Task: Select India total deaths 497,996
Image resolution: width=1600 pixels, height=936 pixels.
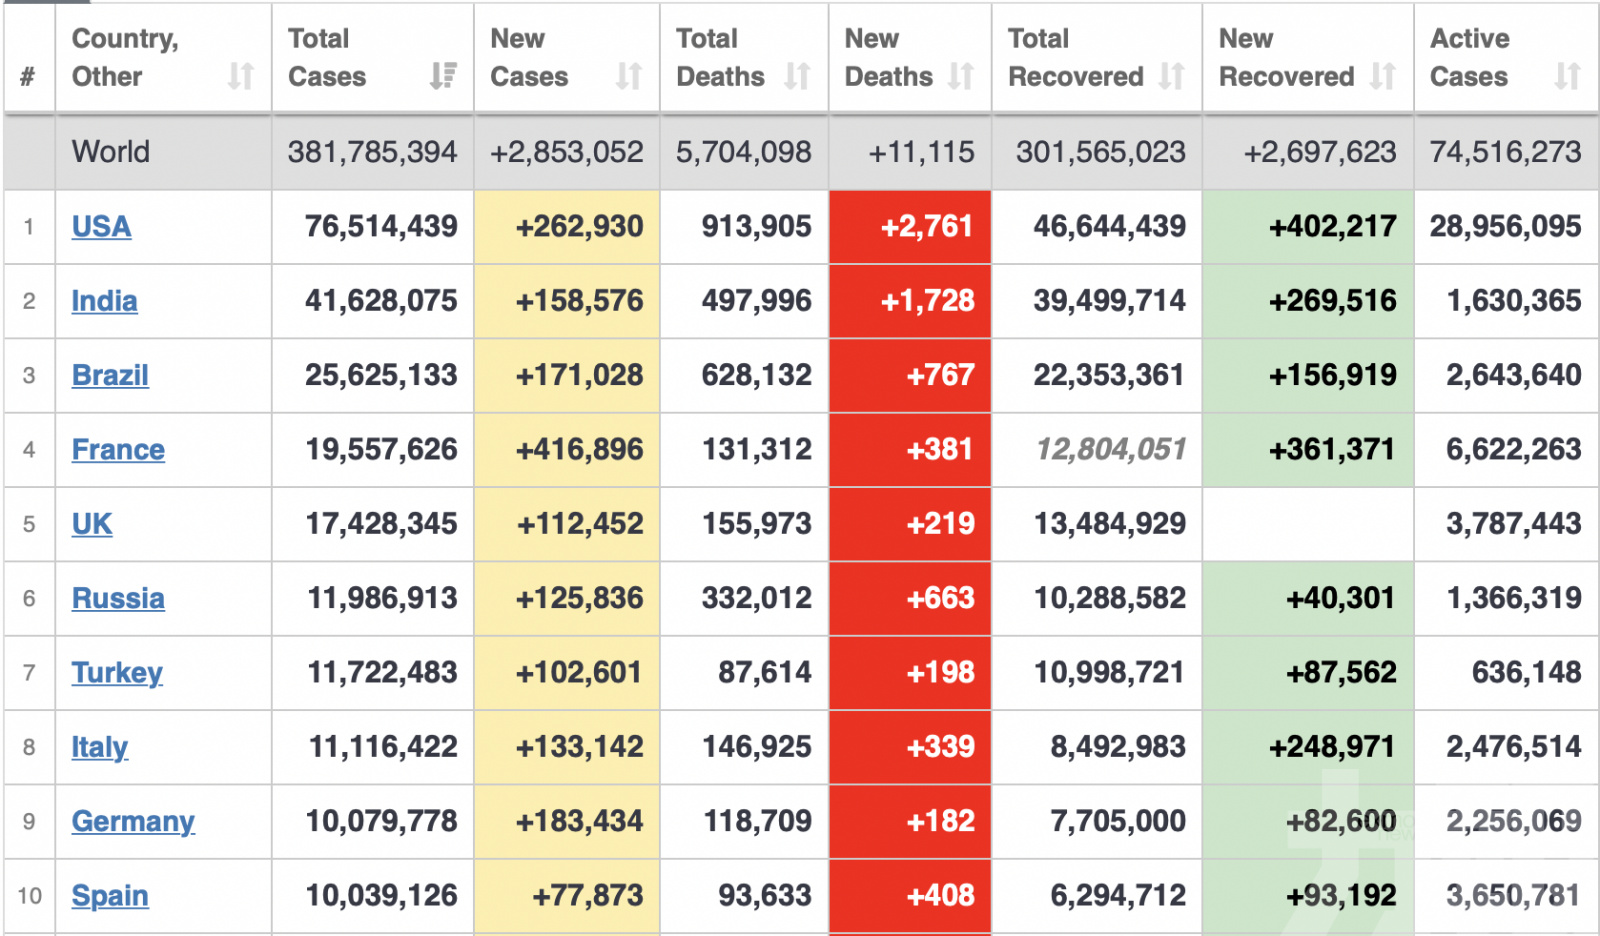Action: pos(757,301)
